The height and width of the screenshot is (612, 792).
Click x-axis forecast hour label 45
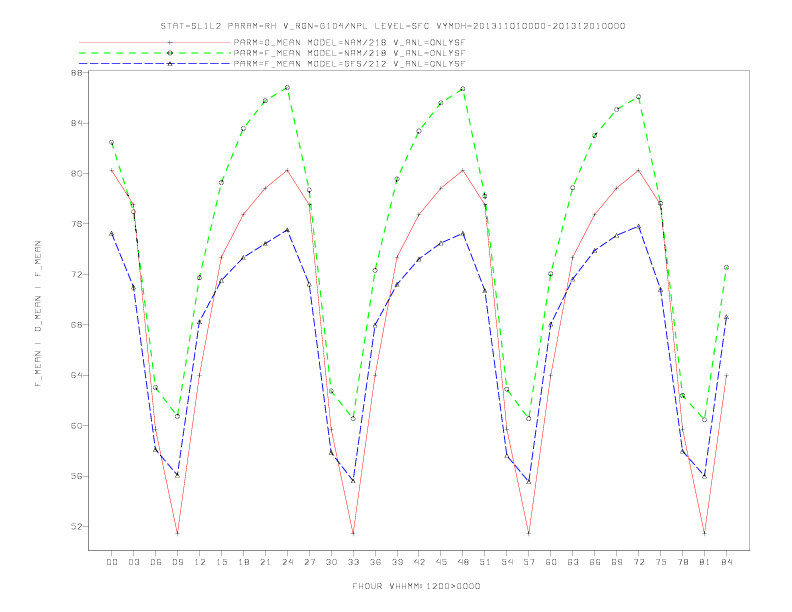coord(441,562)
